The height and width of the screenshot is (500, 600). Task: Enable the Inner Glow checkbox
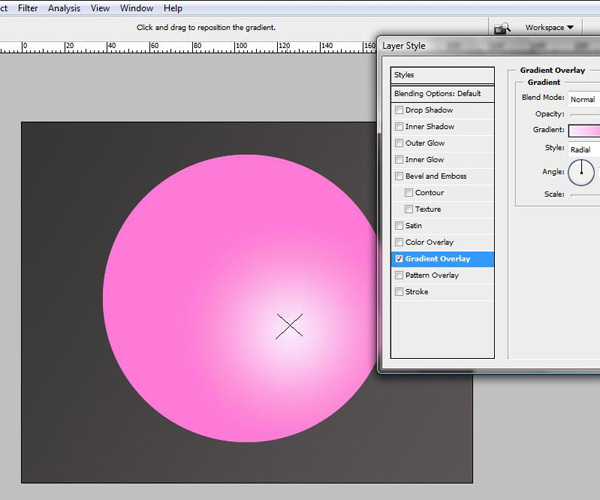[x=399, y=160]
